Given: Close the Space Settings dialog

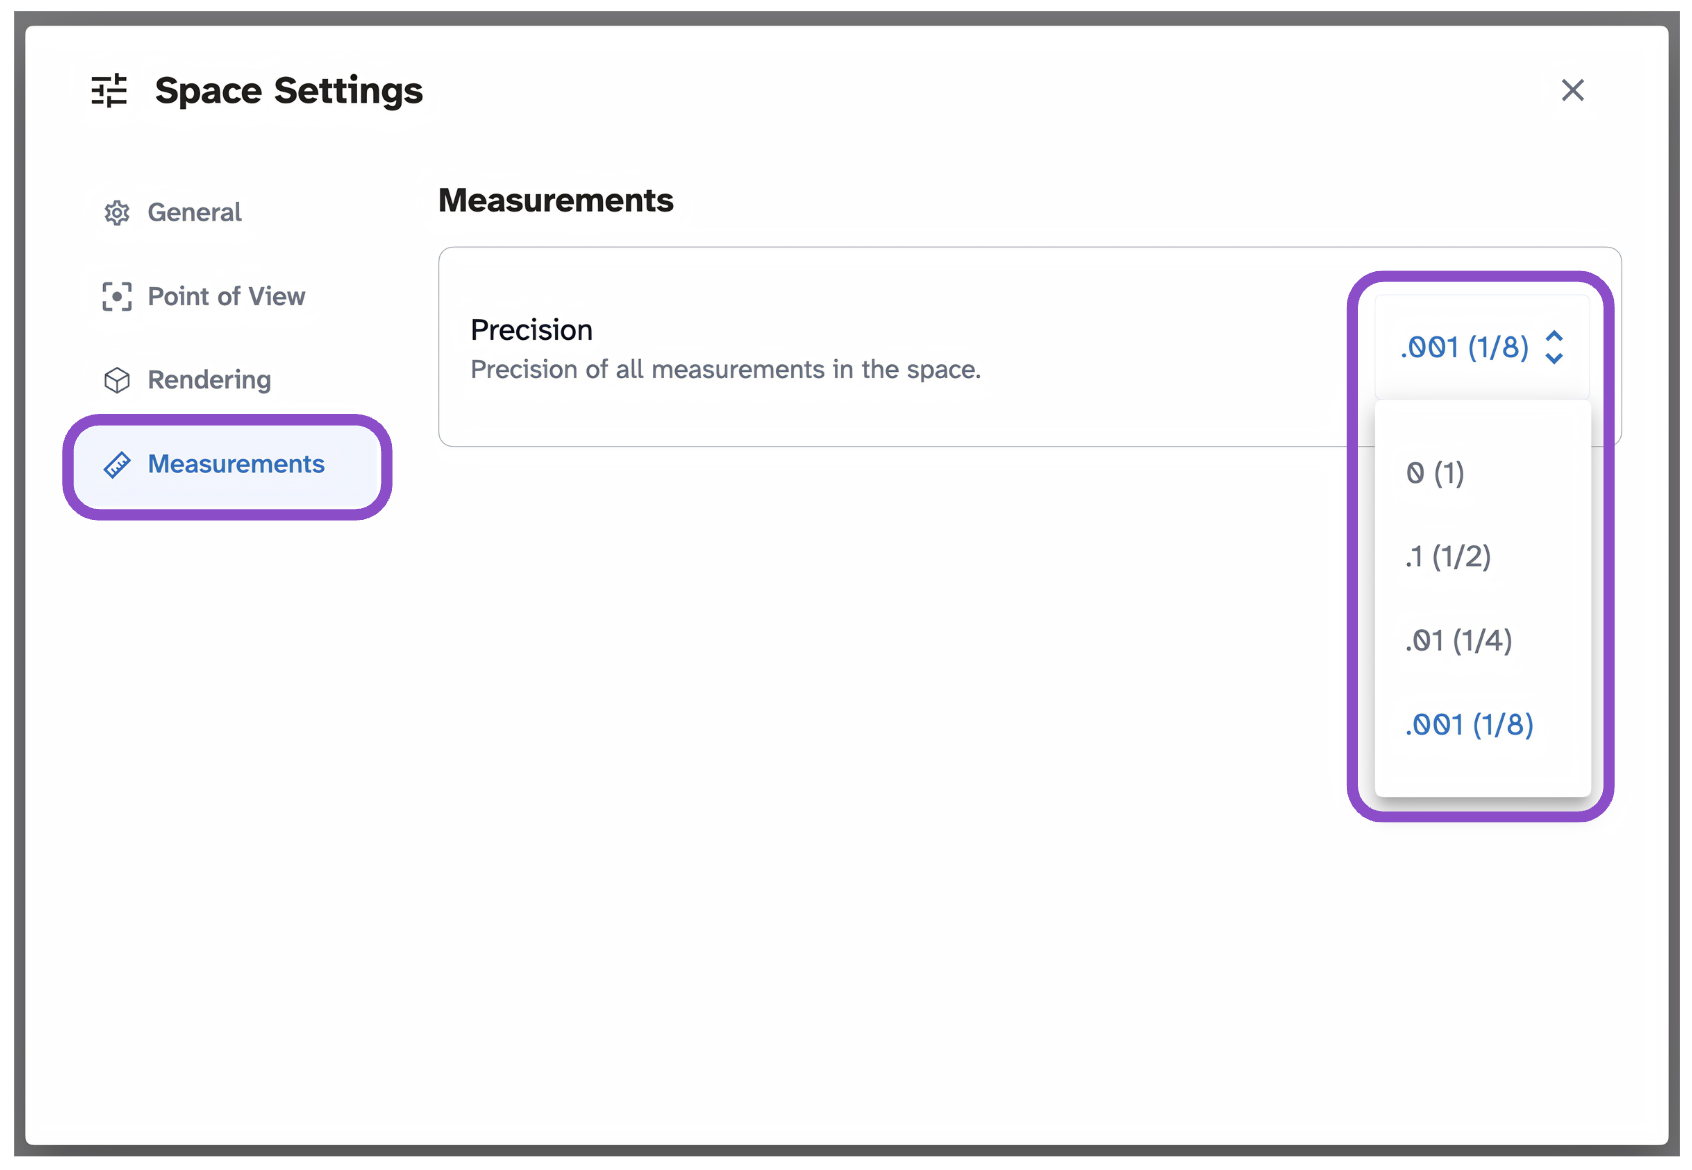Looking at the screenshot, I should pyautogui.click(x=1572, y=90).
